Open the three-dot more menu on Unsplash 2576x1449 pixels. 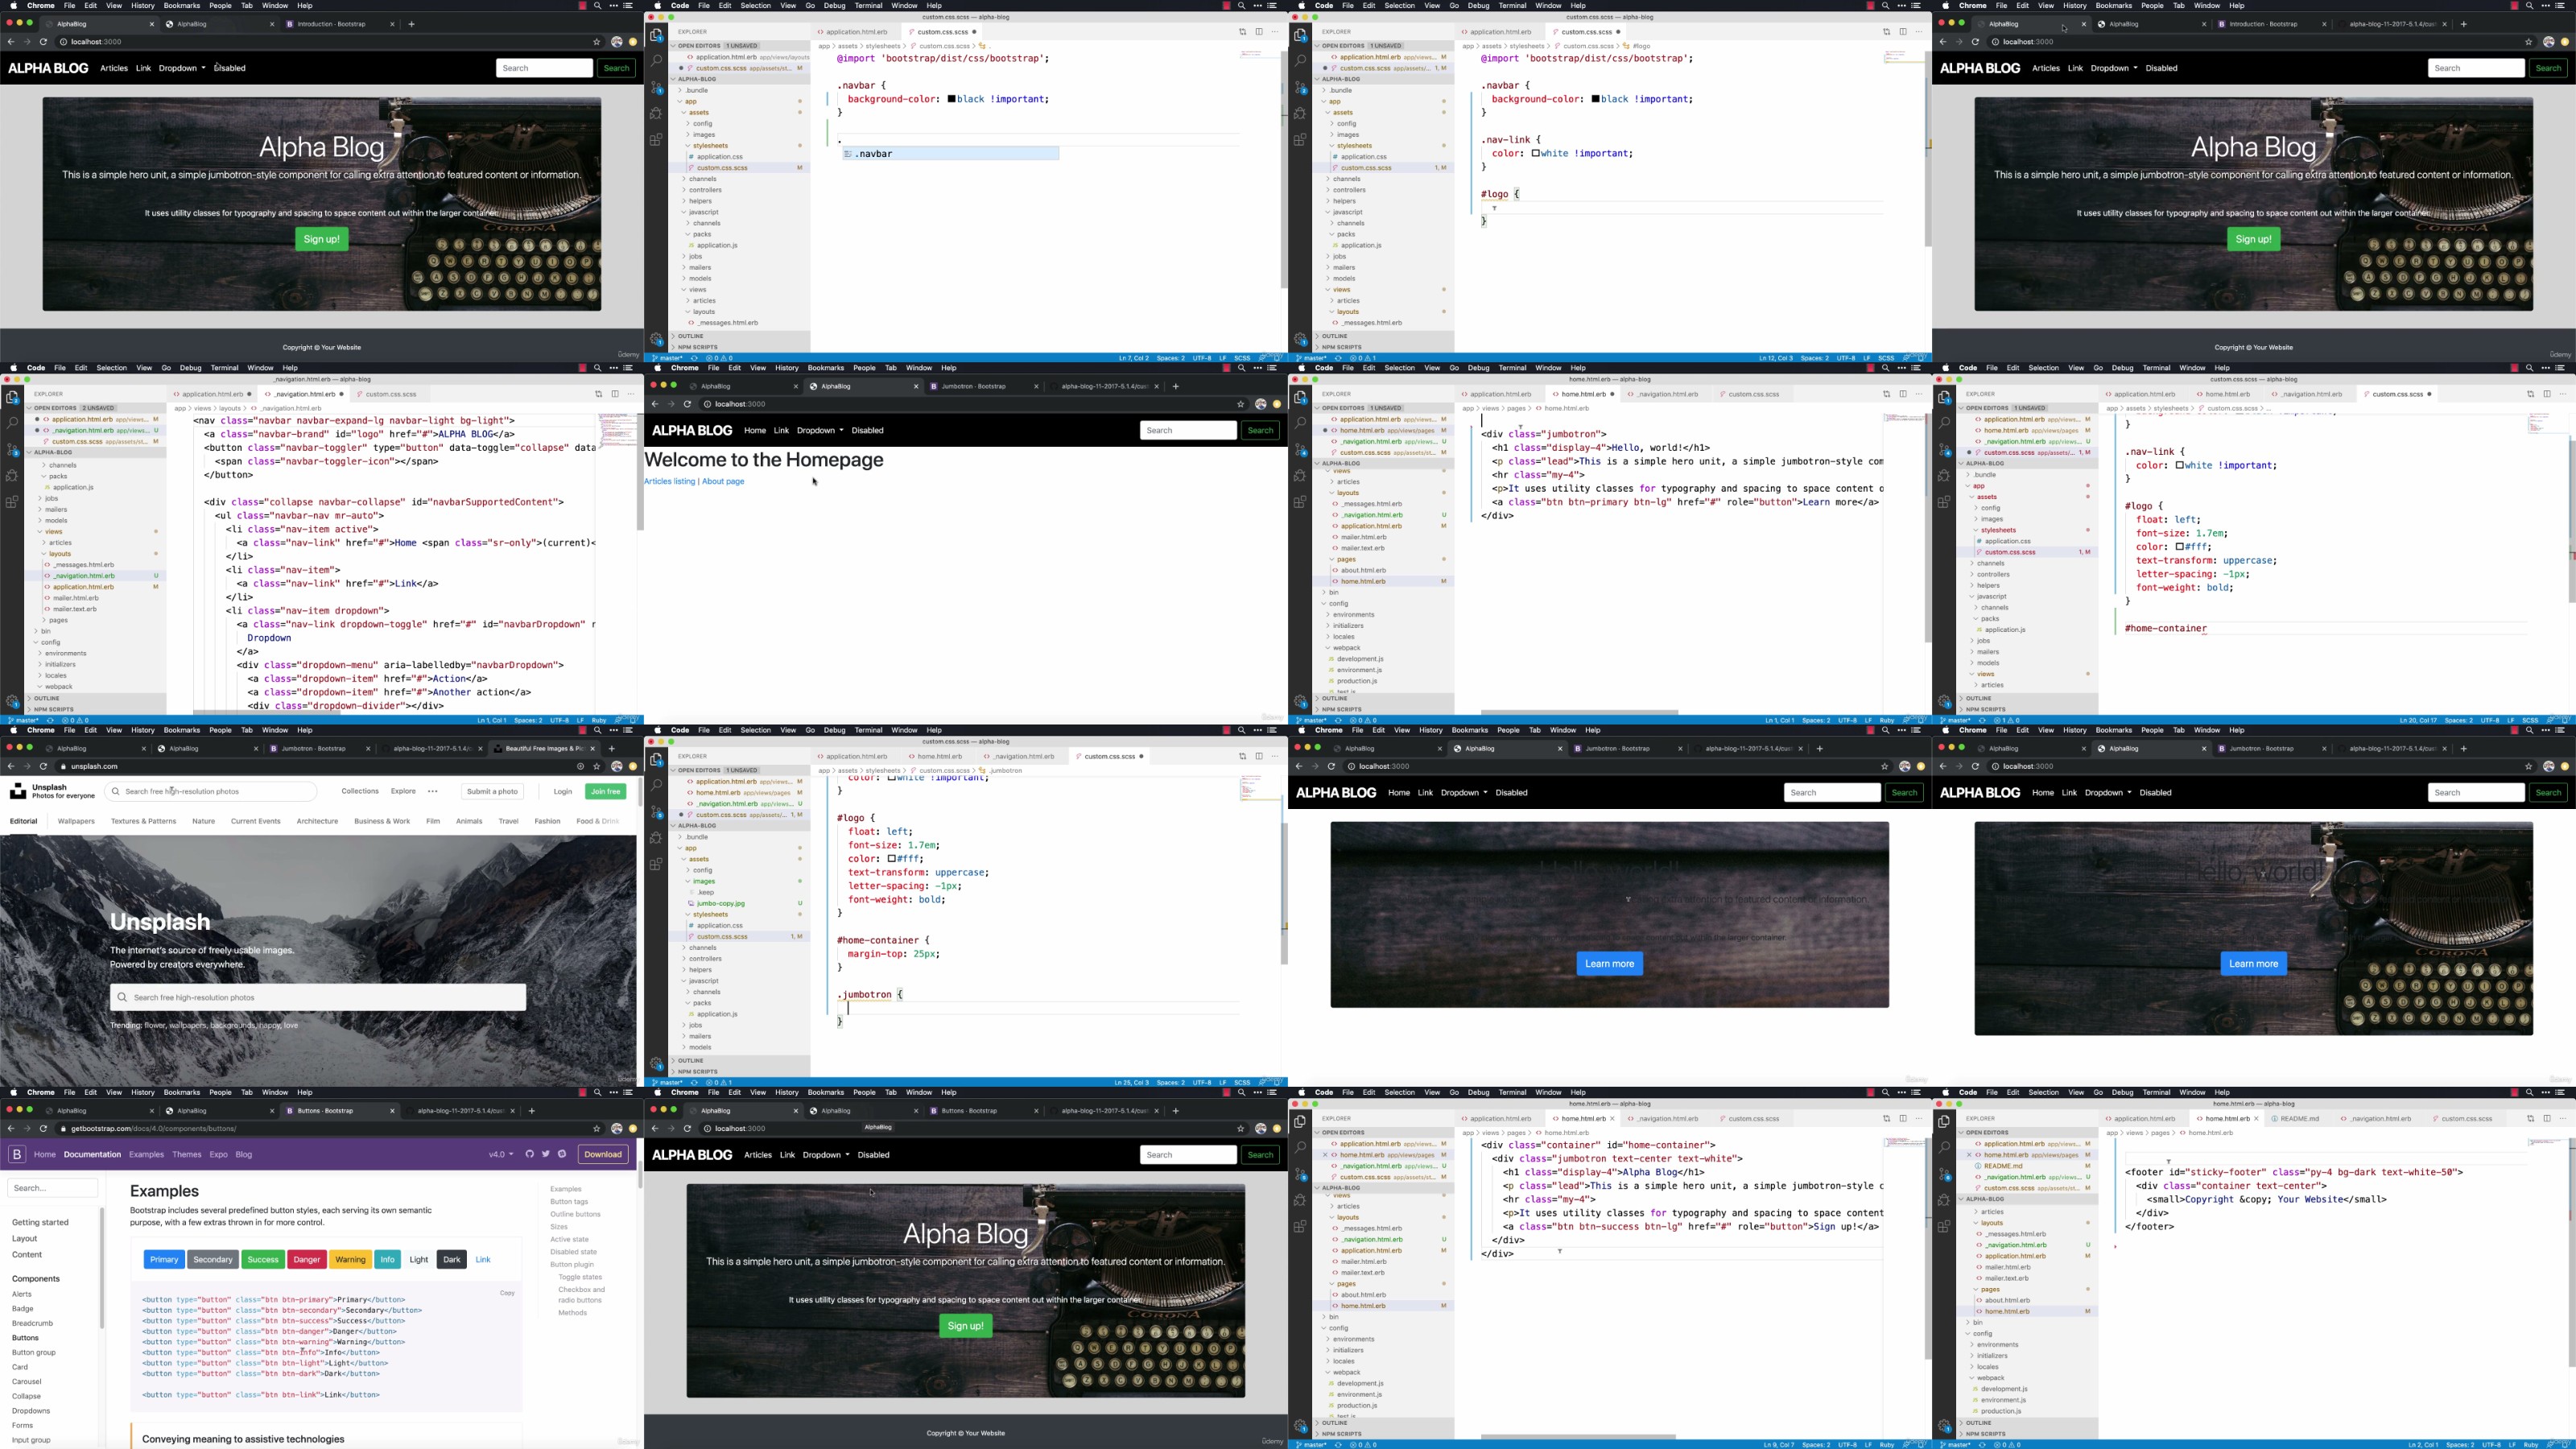click(x=432, y=791)
